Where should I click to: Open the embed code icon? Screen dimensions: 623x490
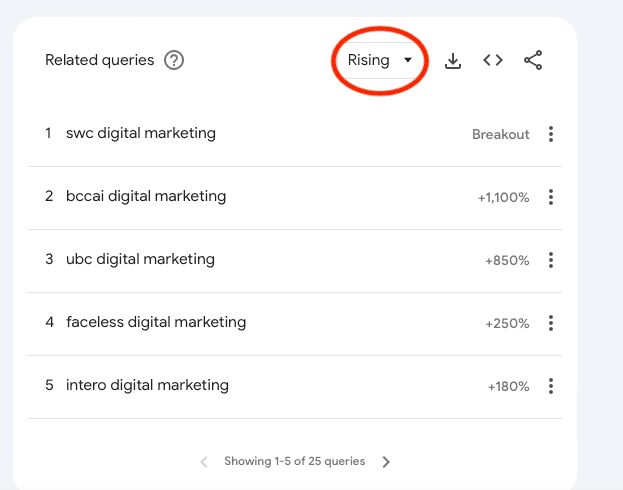tap(493, 60)
